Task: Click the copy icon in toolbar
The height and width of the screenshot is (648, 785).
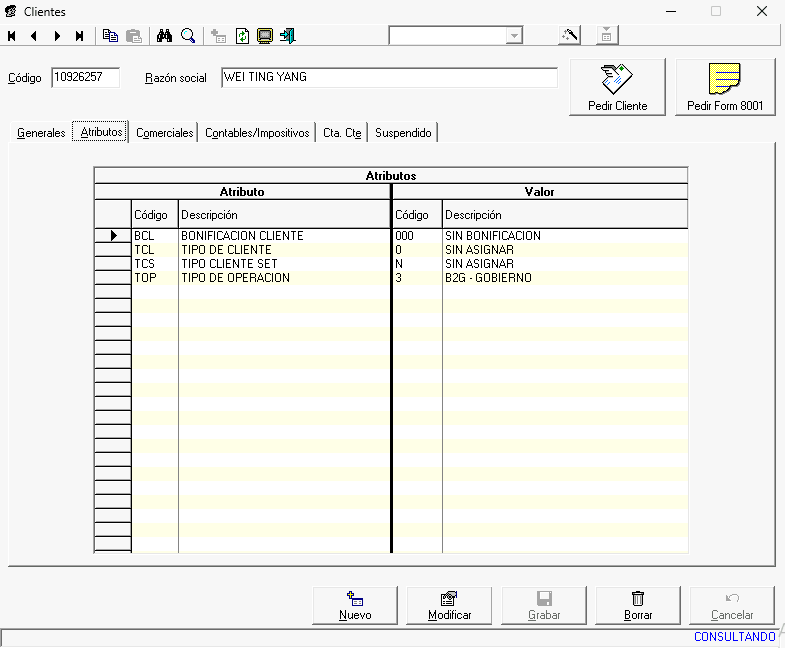Action: [x=111, y=36]
